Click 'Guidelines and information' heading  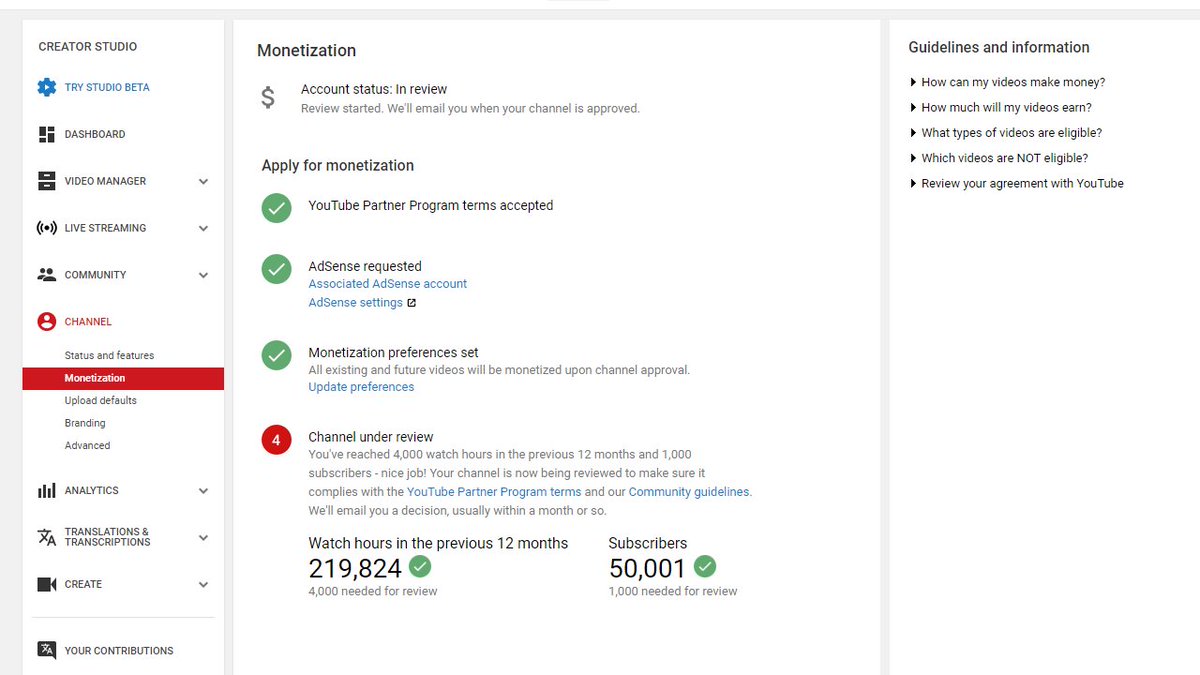999,47
